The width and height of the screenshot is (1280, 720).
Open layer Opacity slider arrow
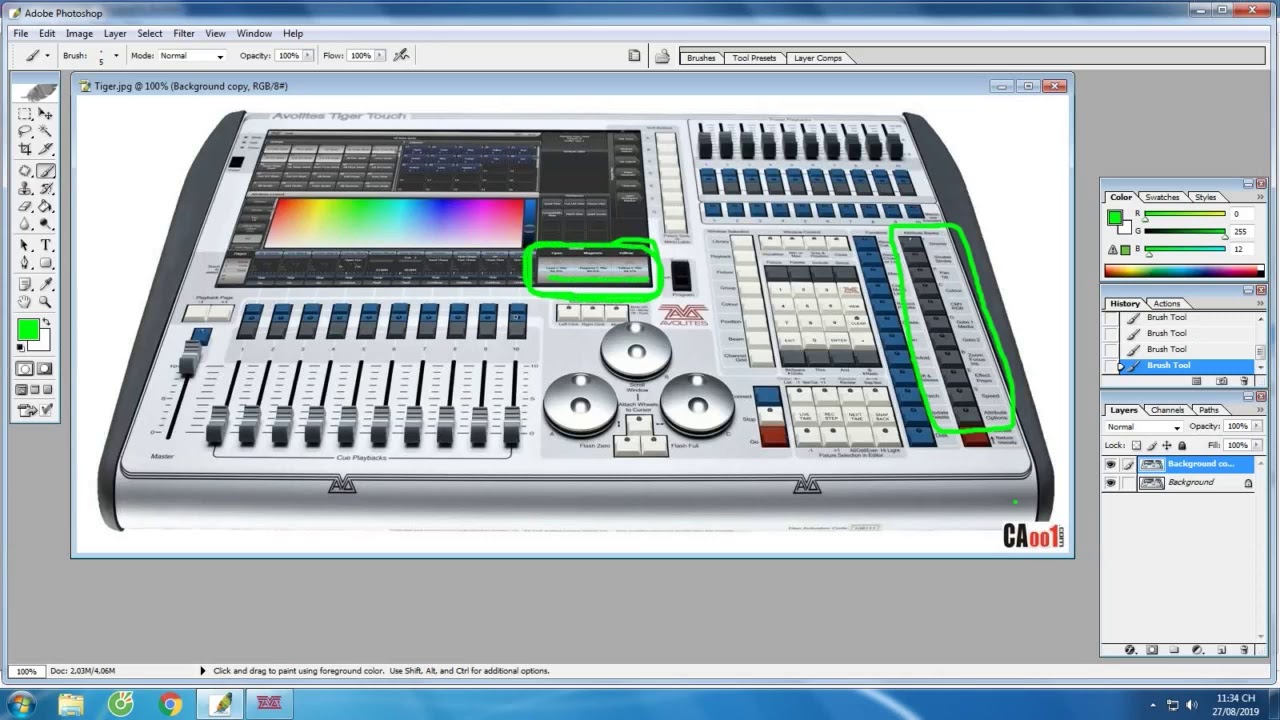point(1255,427)
